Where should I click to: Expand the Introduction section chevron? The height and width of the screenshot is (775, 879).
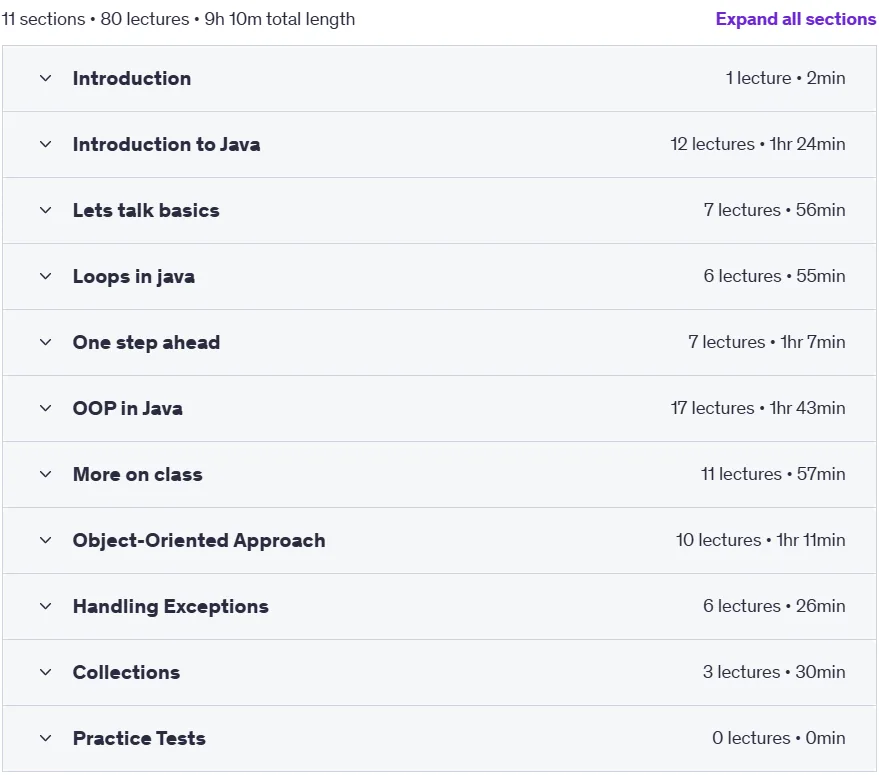pos(45,79)
